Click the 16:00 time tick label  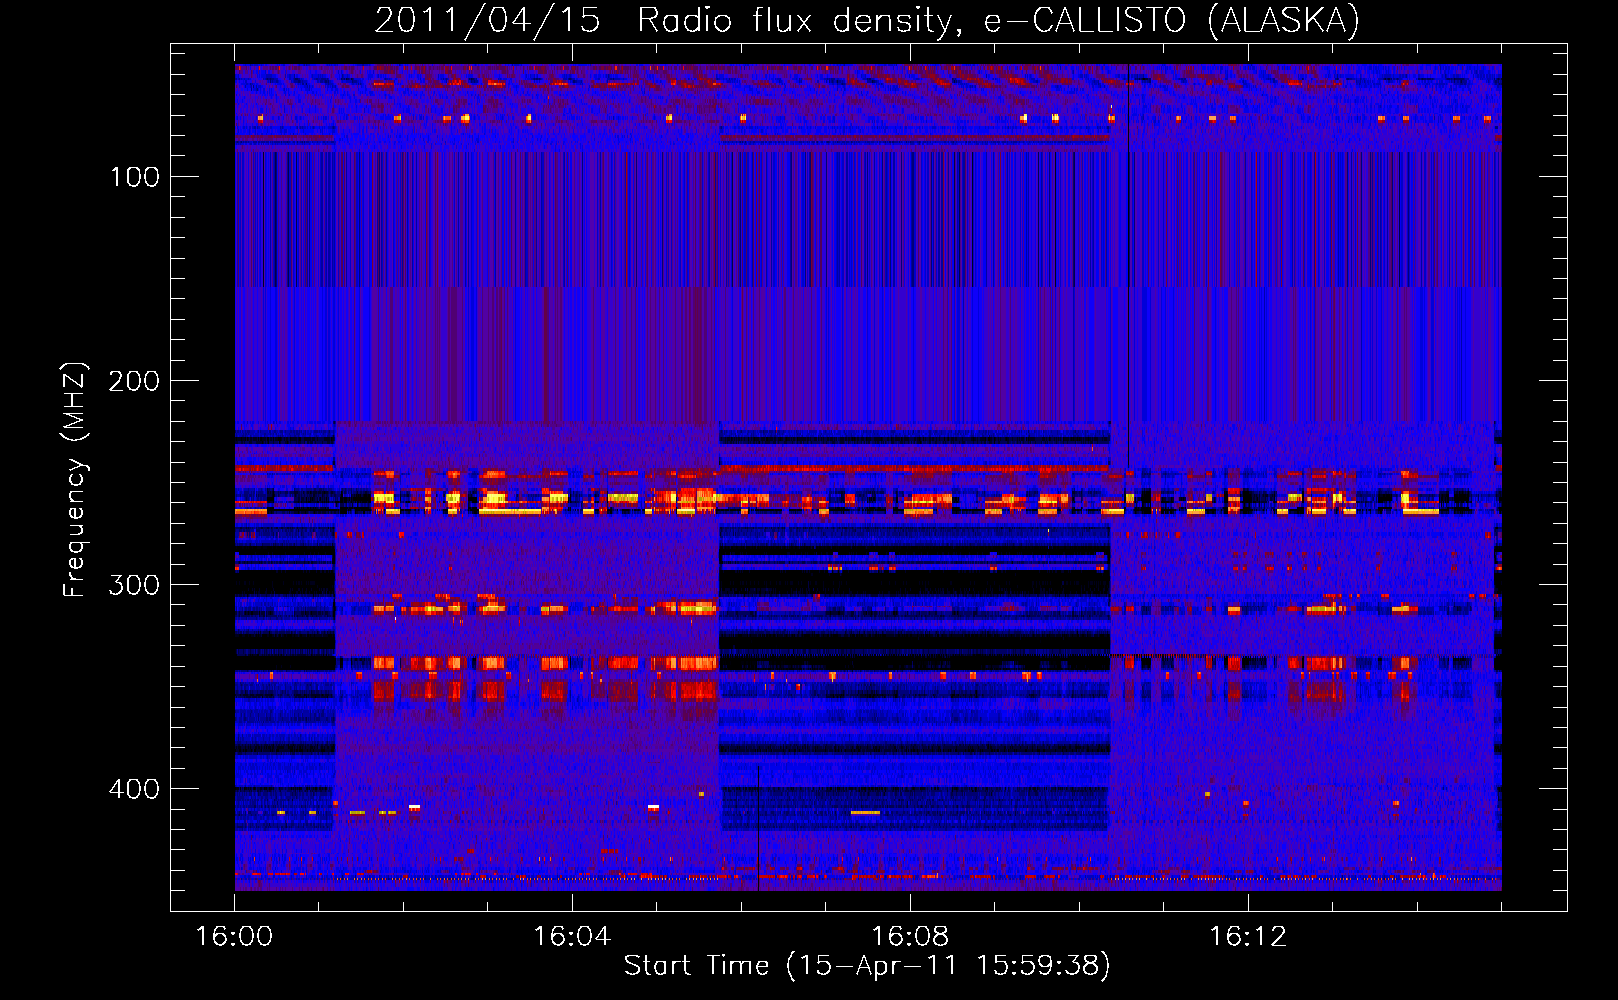point(234,936)
